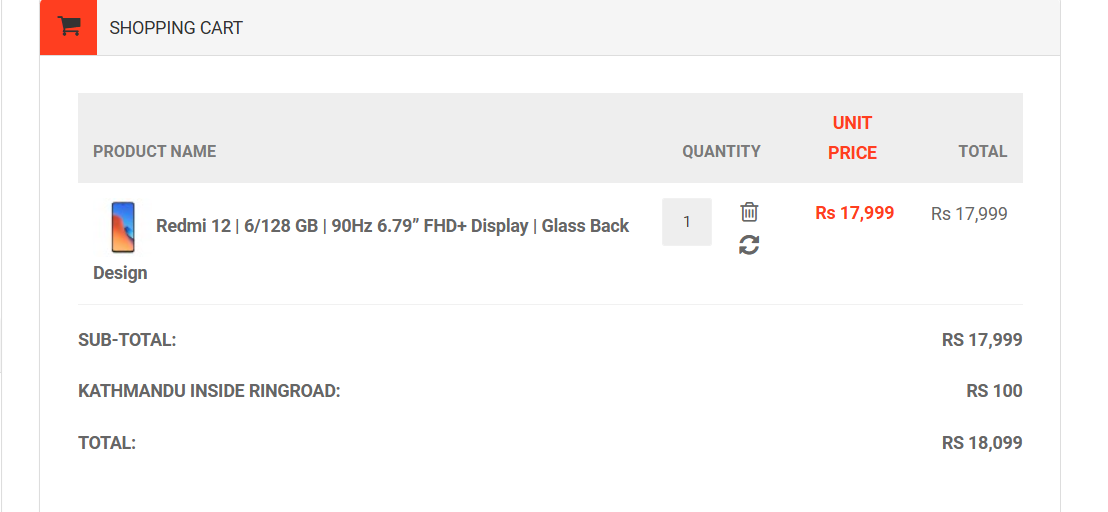Open the Redmi 12 6/128 GB product link
This screenshot has width=1108, height=512.
point(392,226)
